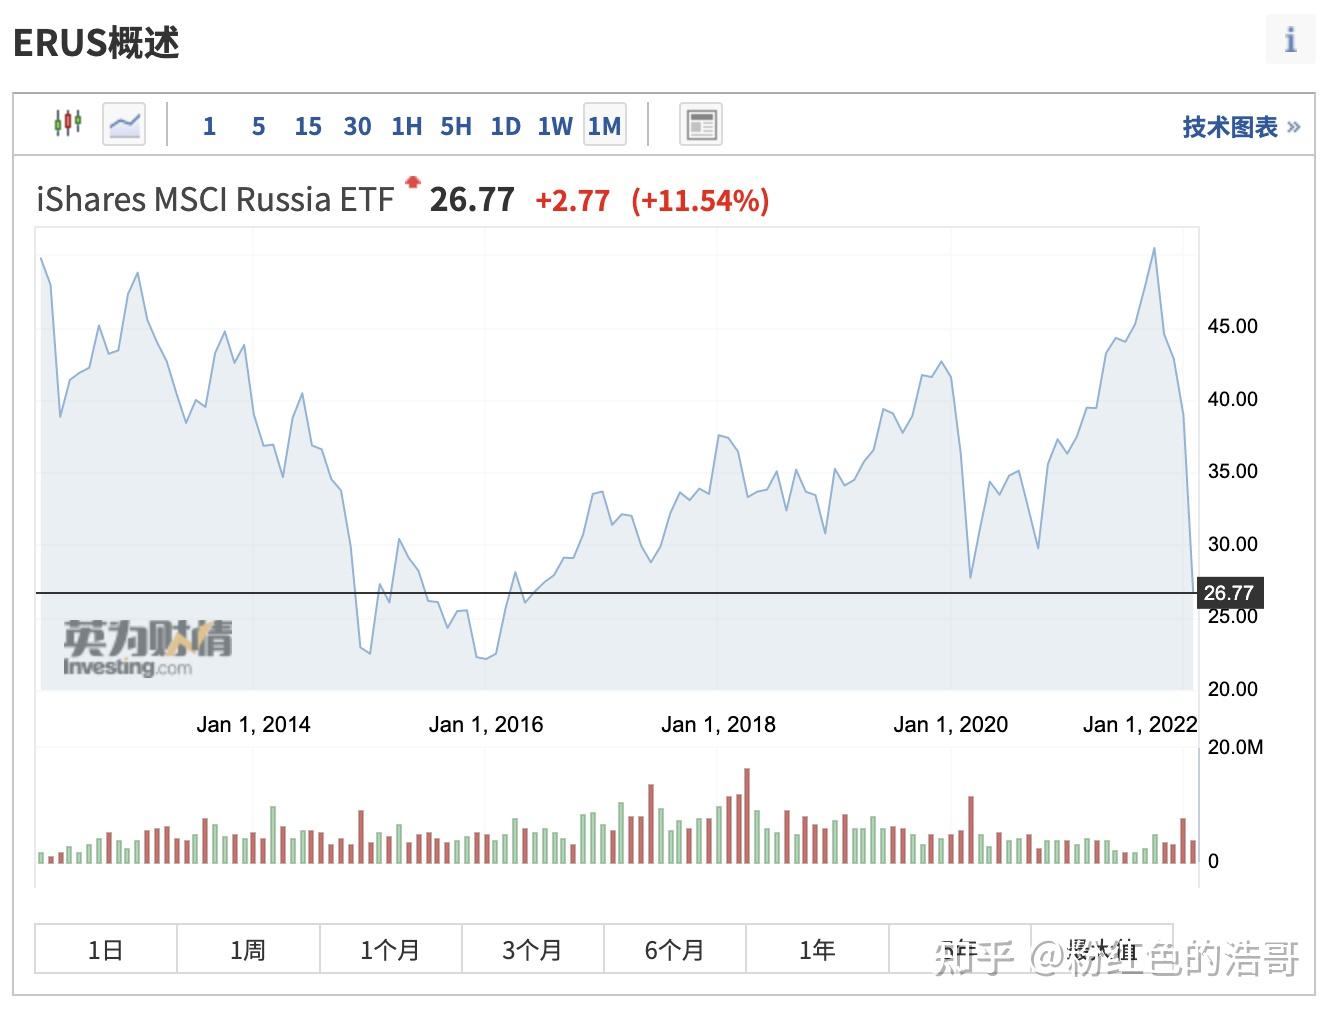Click the Jan 1, 2018 axis label
The width and height of the screenshot is (1334, 1014).
(x=718, y=724)
